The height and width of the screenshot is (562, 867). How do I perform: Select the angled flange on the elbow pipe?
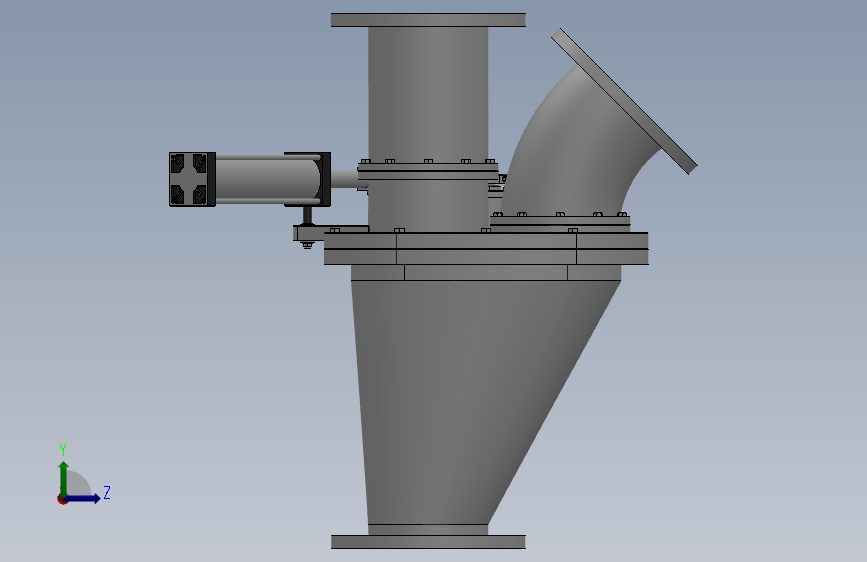click(x=624, y=101)
